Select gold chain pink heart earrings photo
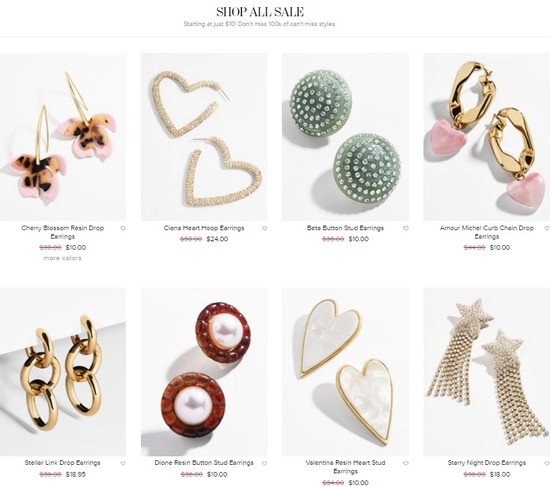The image size is (550, 487). point(487,137)
